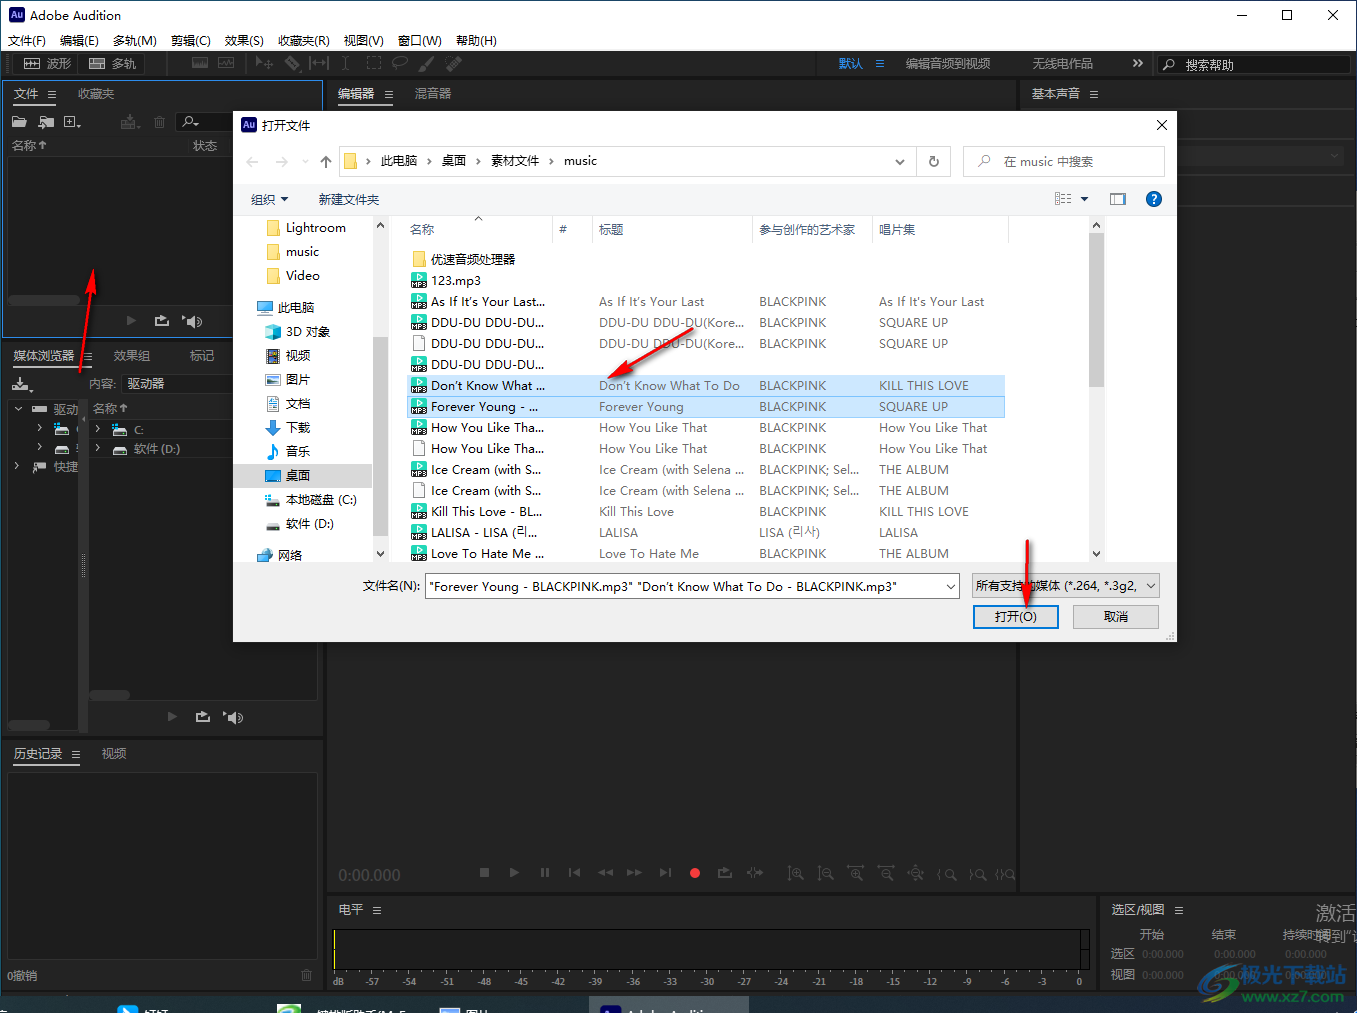Click go to next marker button
The width and height of the screenshot is (1357, 1013).
tap(665, 873)
